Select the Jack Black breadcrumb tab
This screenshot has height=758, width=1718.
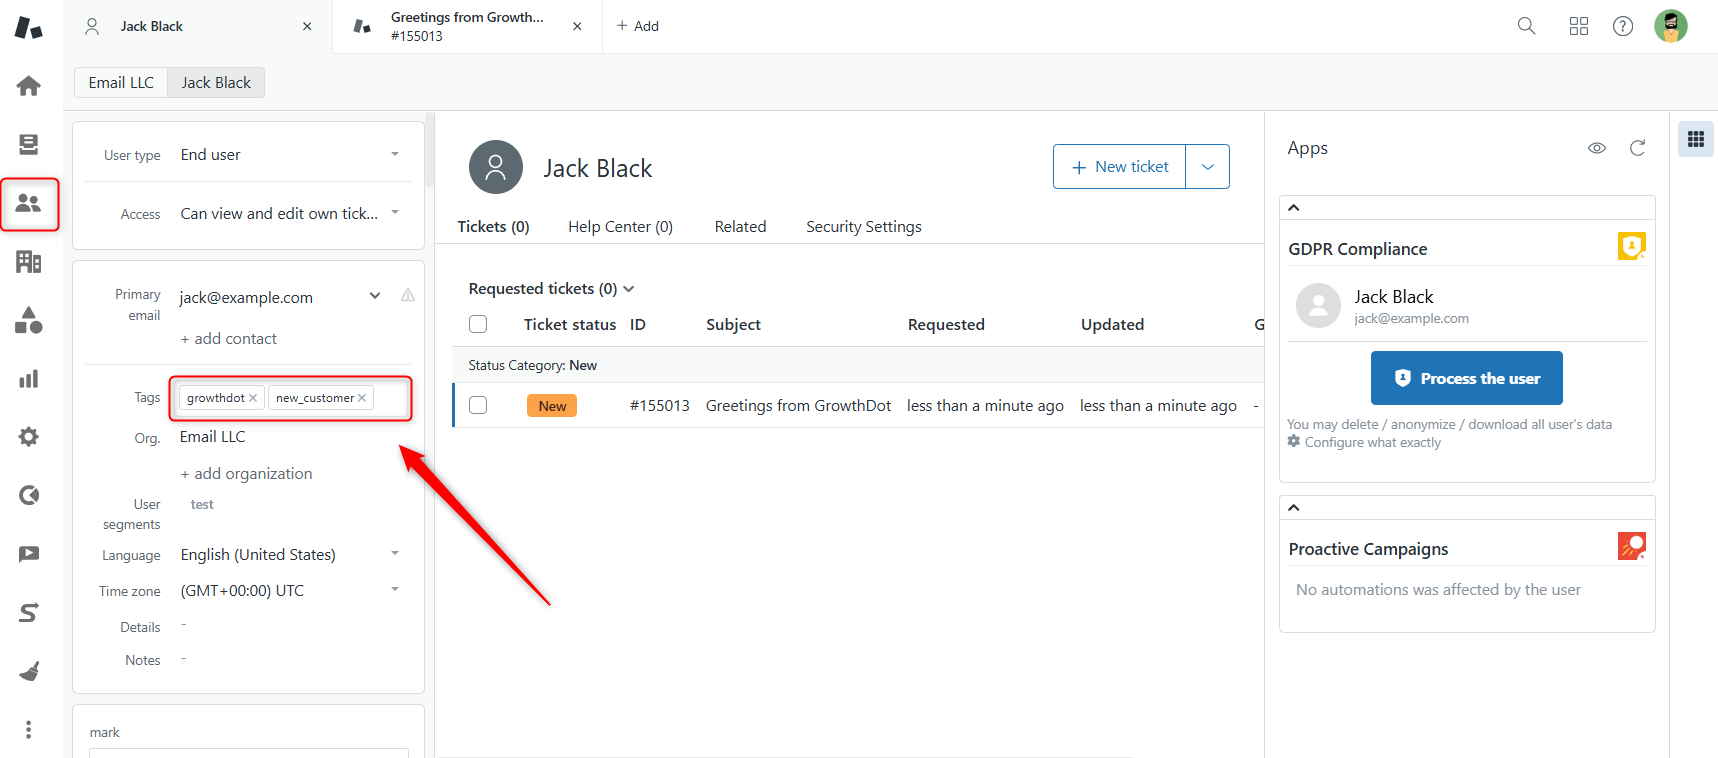216,82
